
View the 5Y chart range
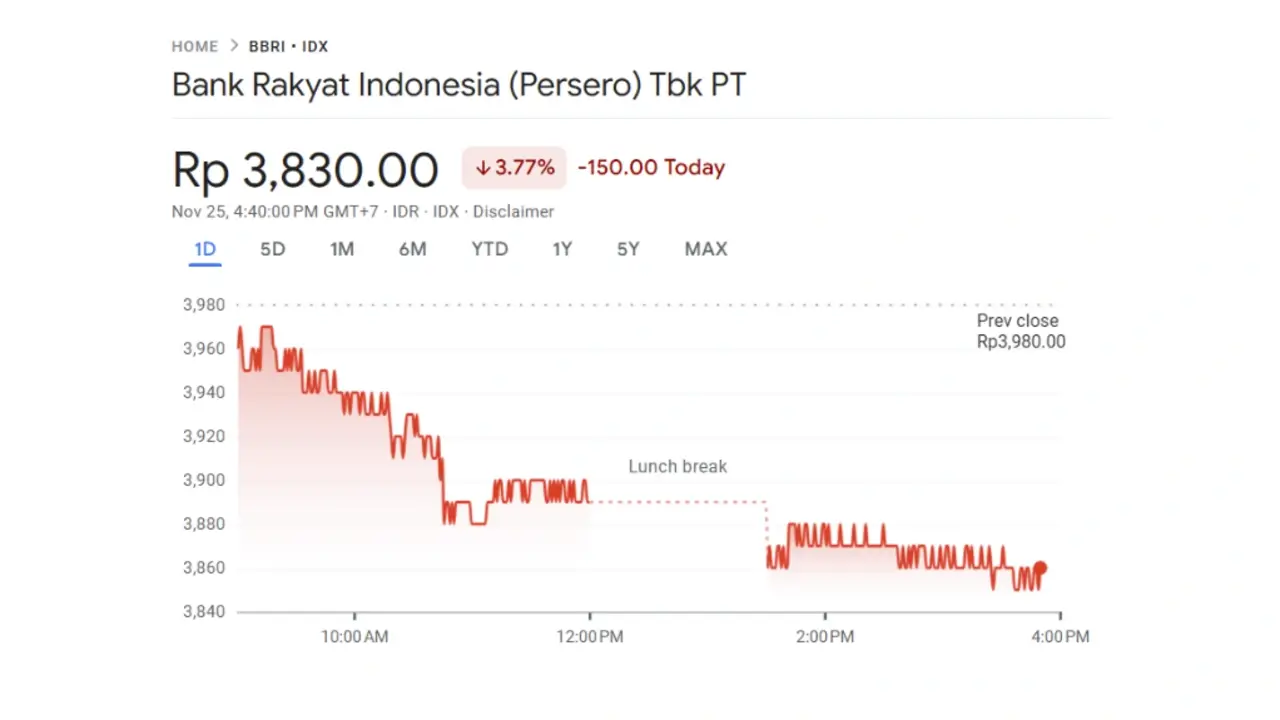tap(628, 249)
